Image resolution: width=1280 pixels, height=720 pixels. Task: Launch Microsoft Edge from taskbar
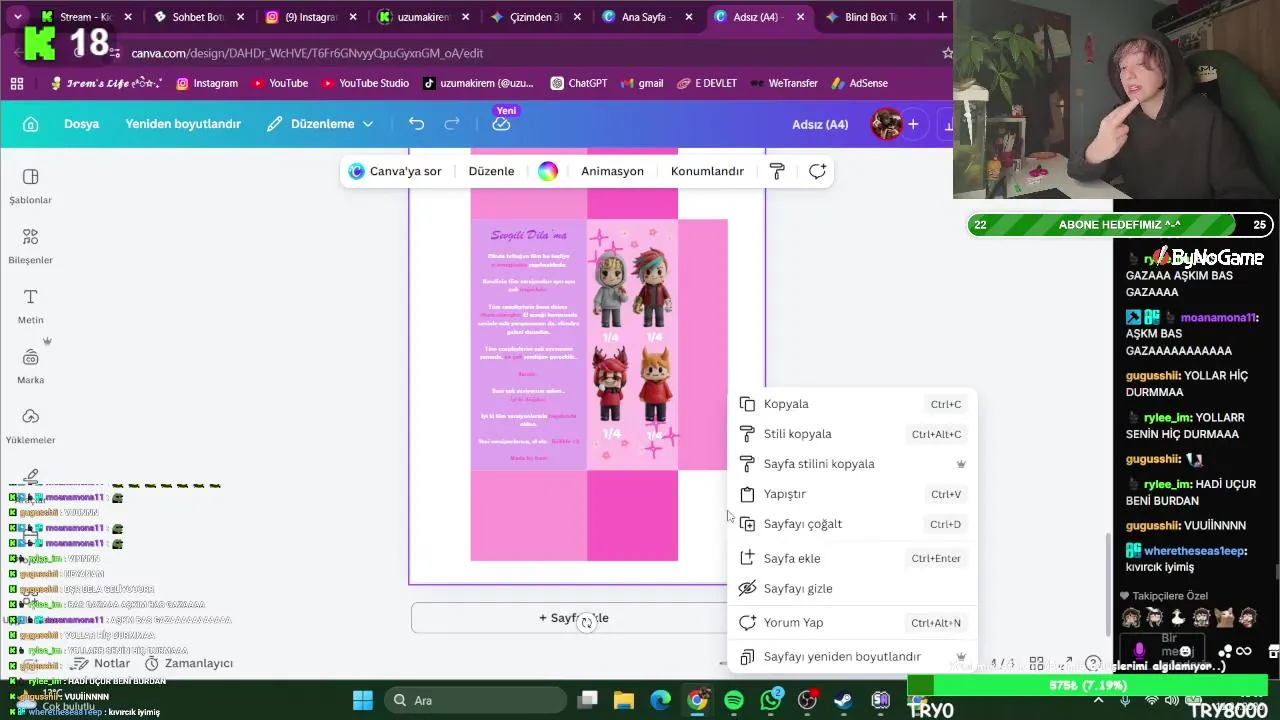pyautogui.click(x=661, y=700)
